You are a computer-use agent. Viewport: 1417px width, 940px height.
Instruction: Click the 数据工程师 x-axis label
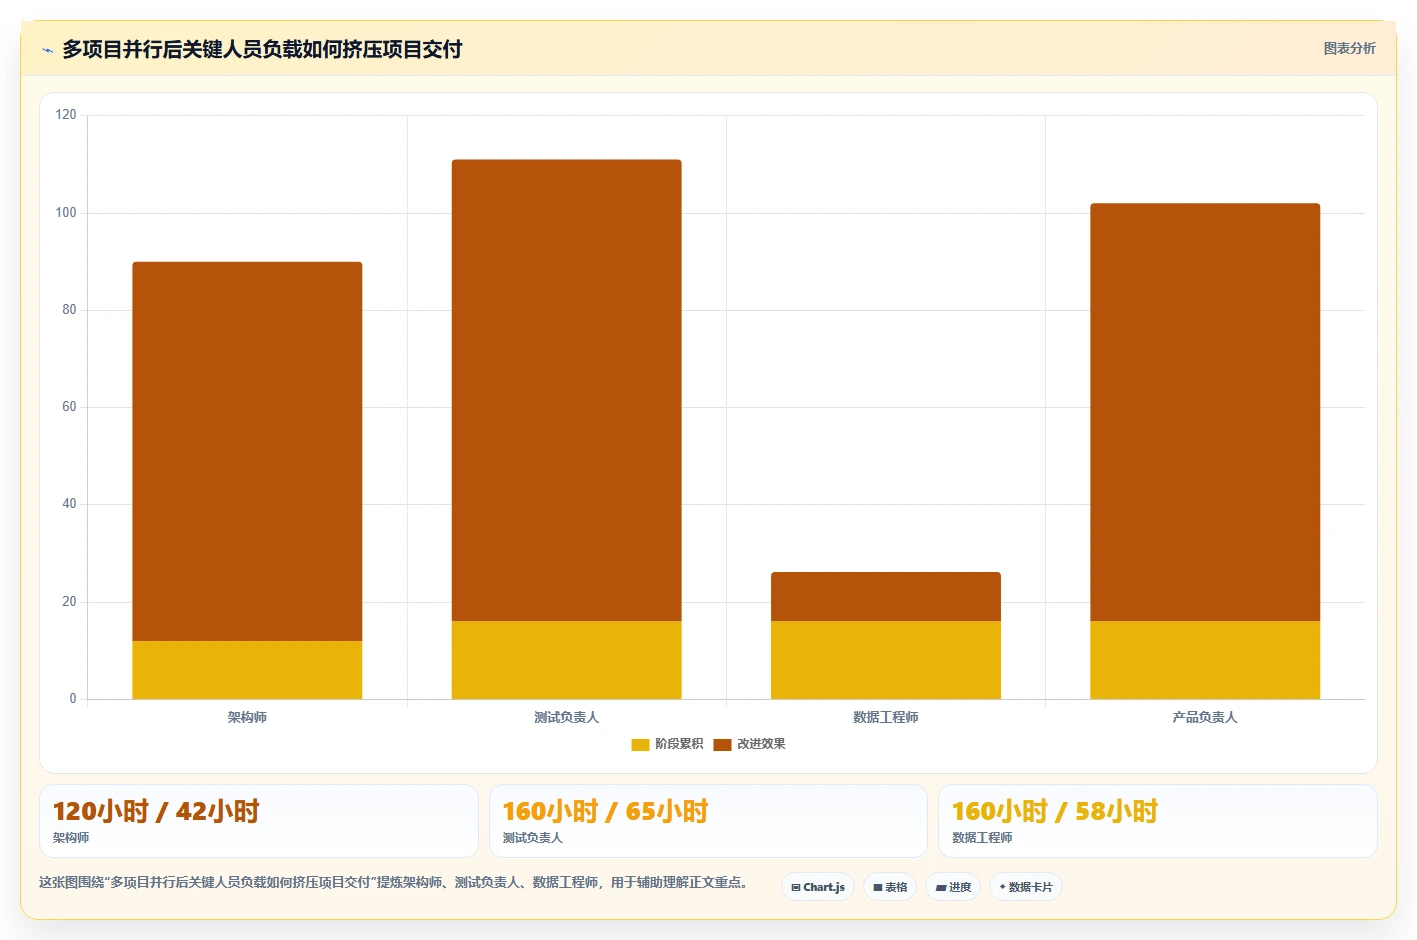pos(885,717)
